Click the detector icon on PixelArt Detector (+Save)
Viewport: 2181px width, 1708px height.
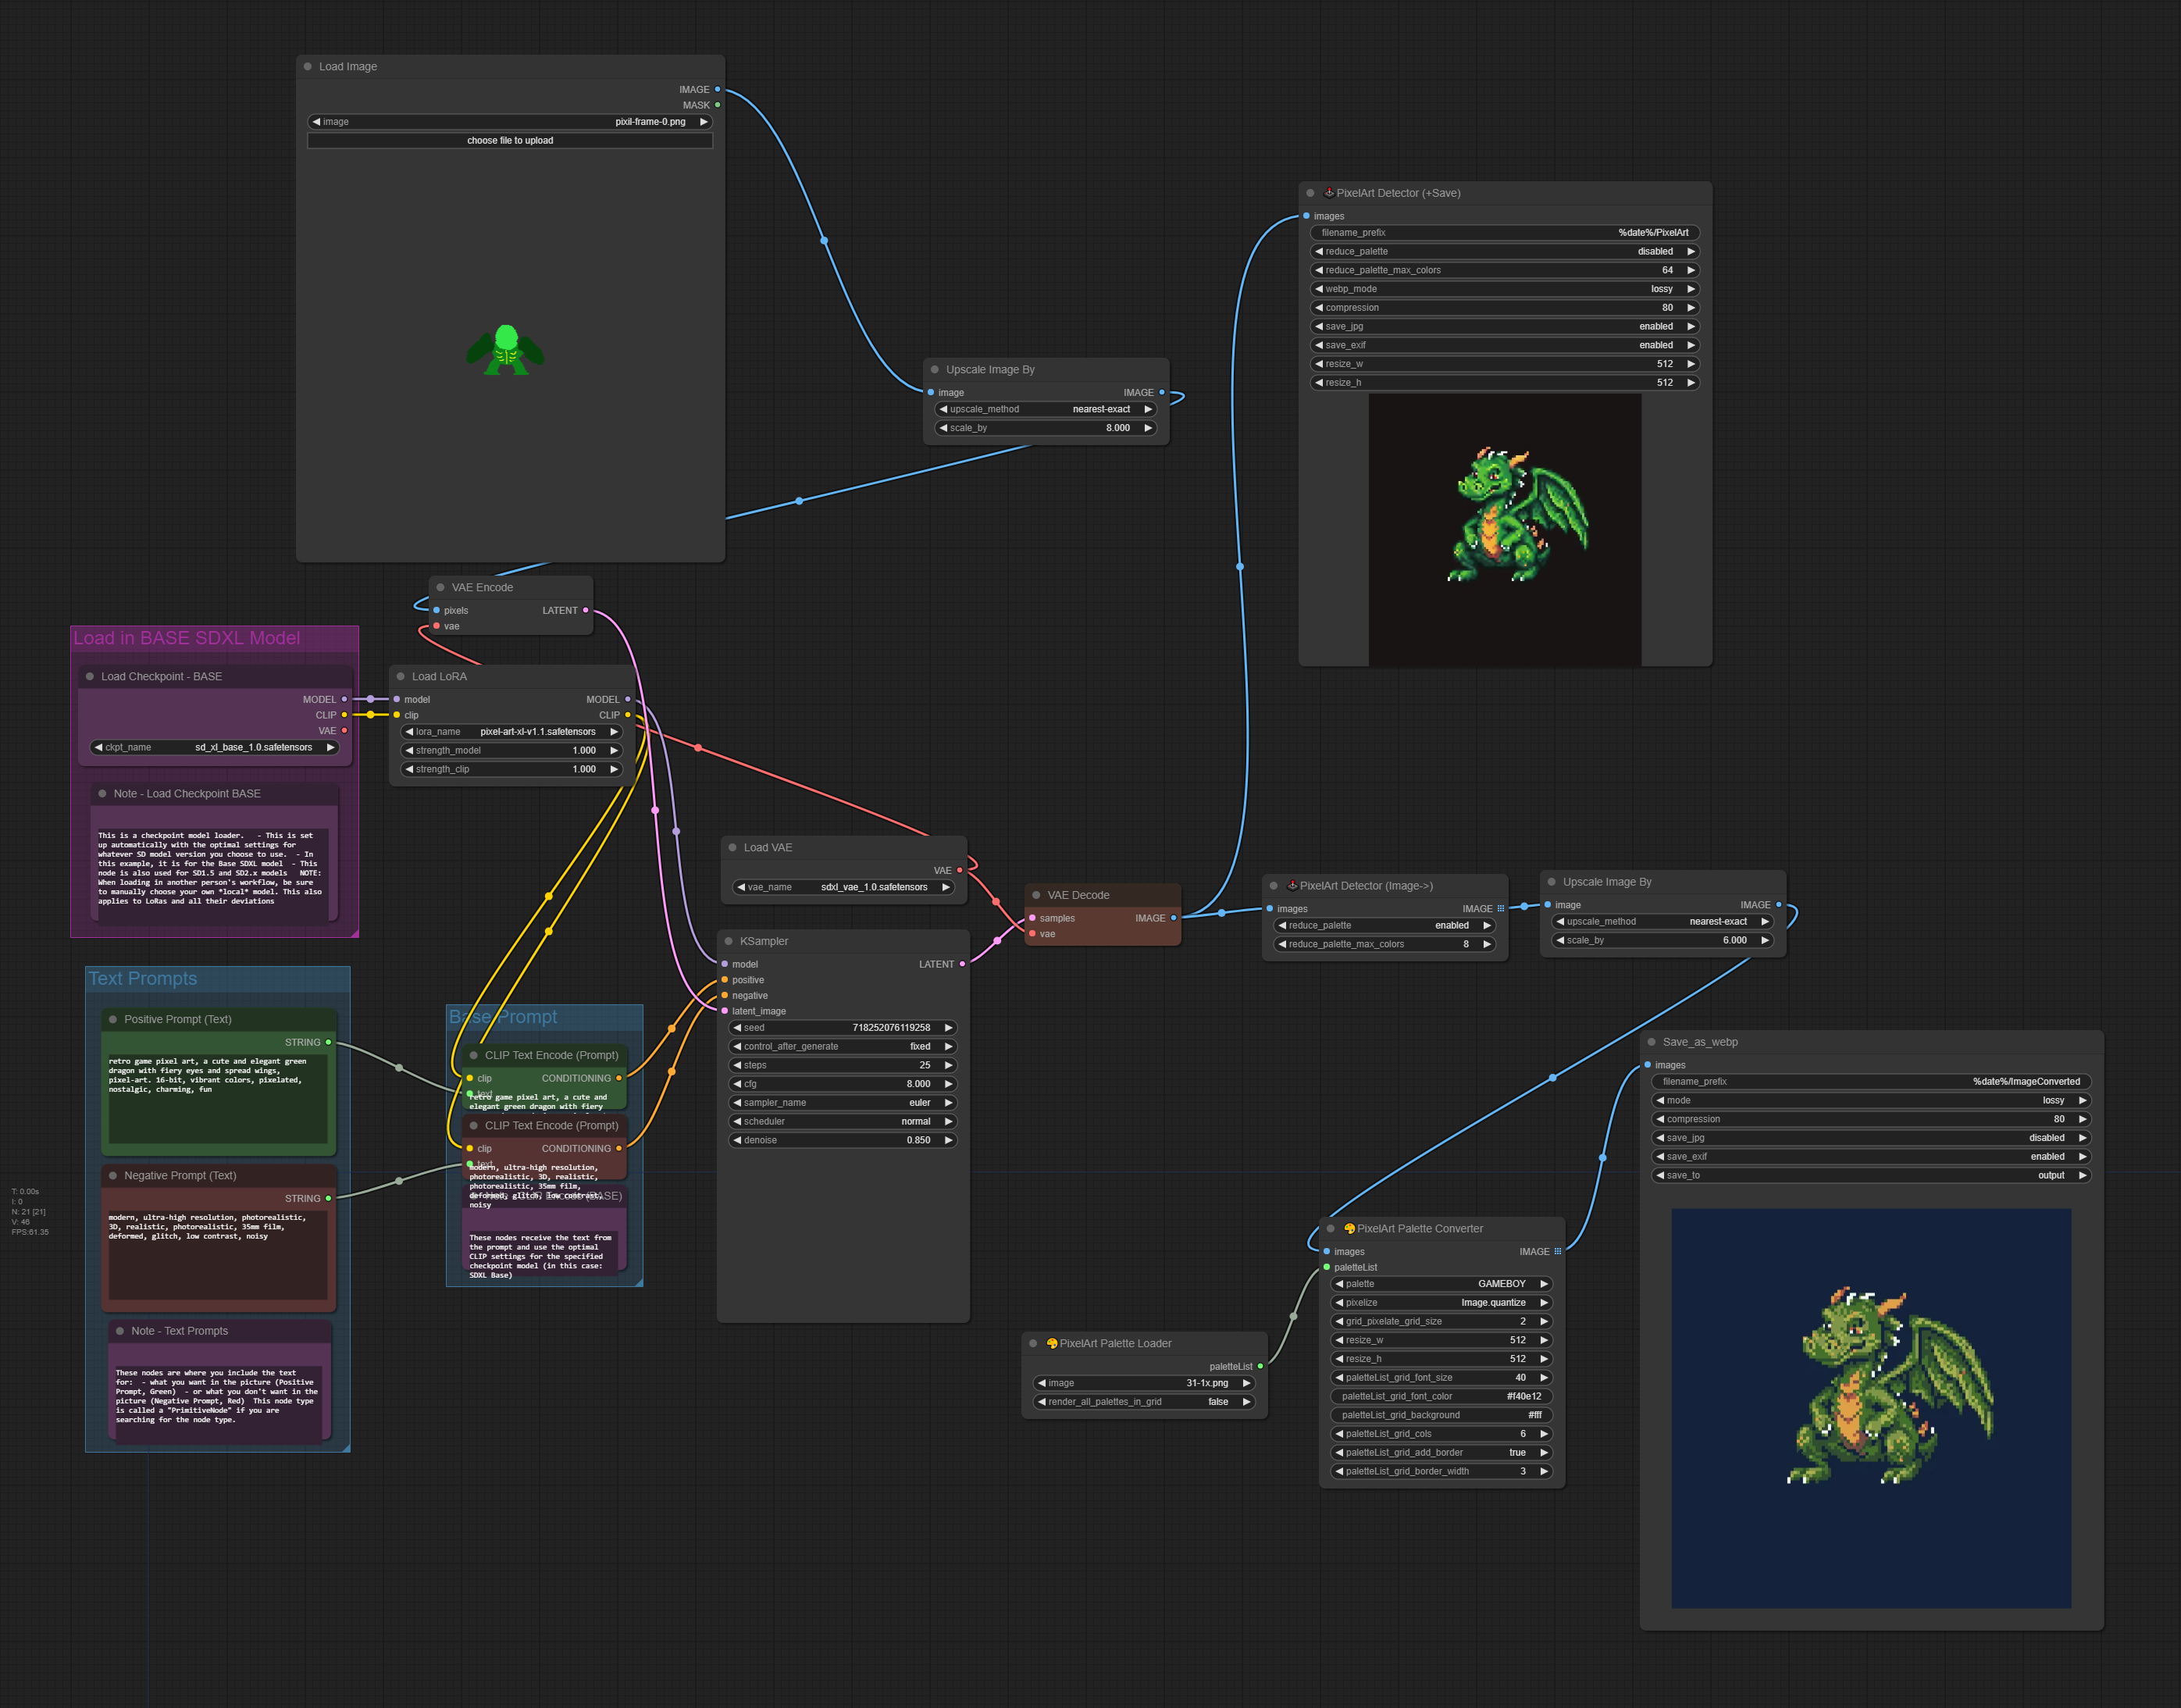[x=1330, y=192]
